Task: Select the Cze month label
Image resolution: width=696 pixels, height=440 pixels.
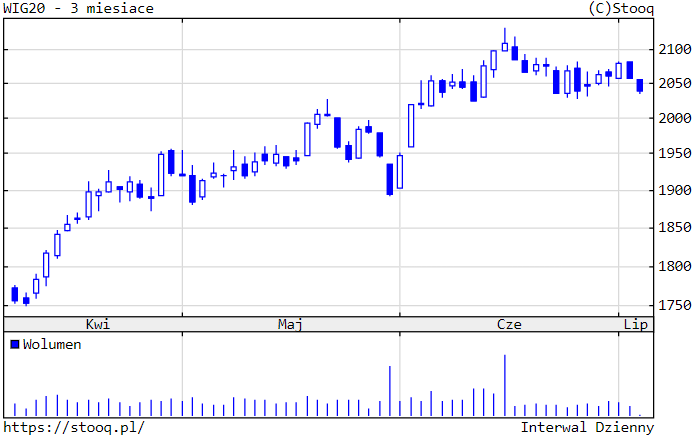Action: tap(509, 324)
